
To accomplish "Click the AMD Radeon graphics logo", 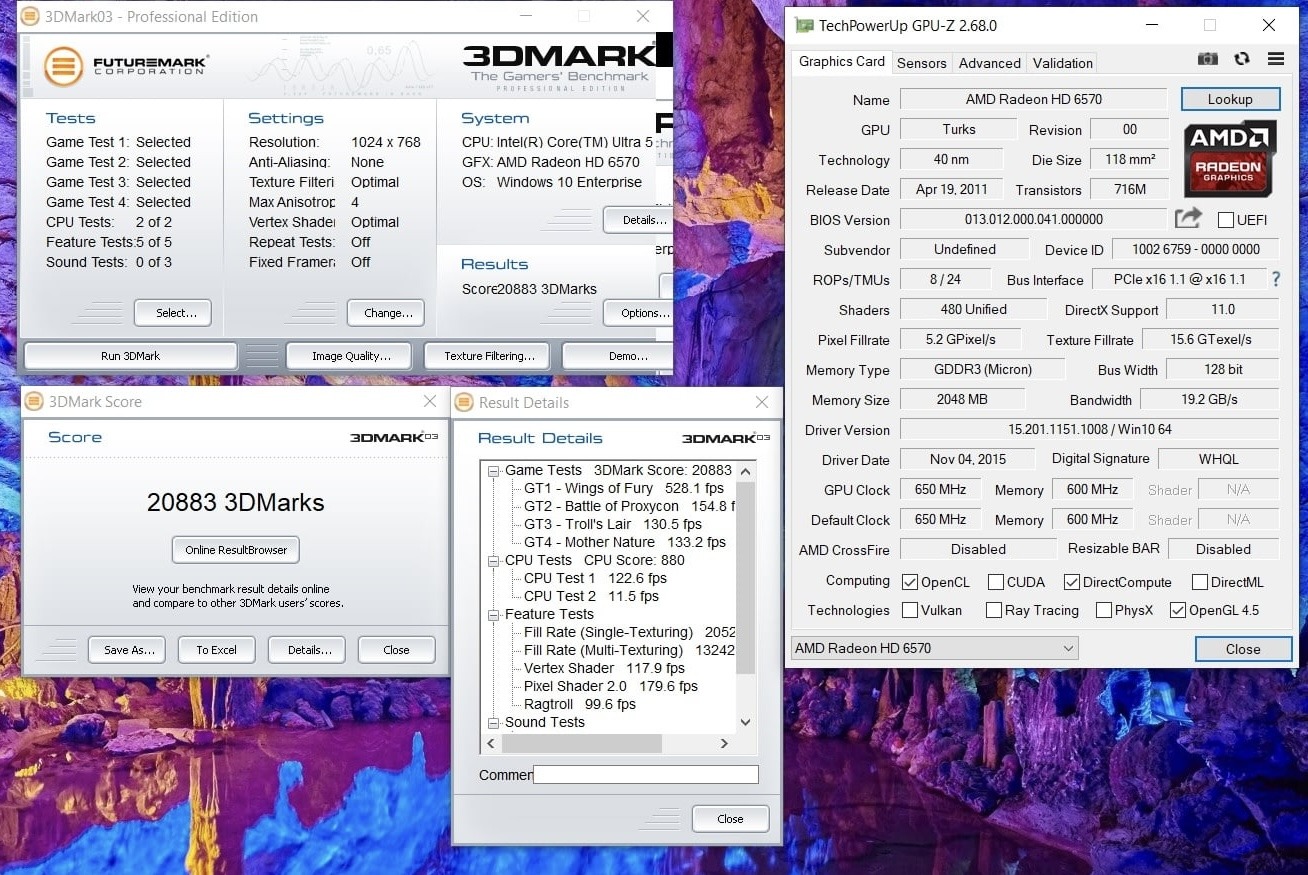I will pos(1230,159).
